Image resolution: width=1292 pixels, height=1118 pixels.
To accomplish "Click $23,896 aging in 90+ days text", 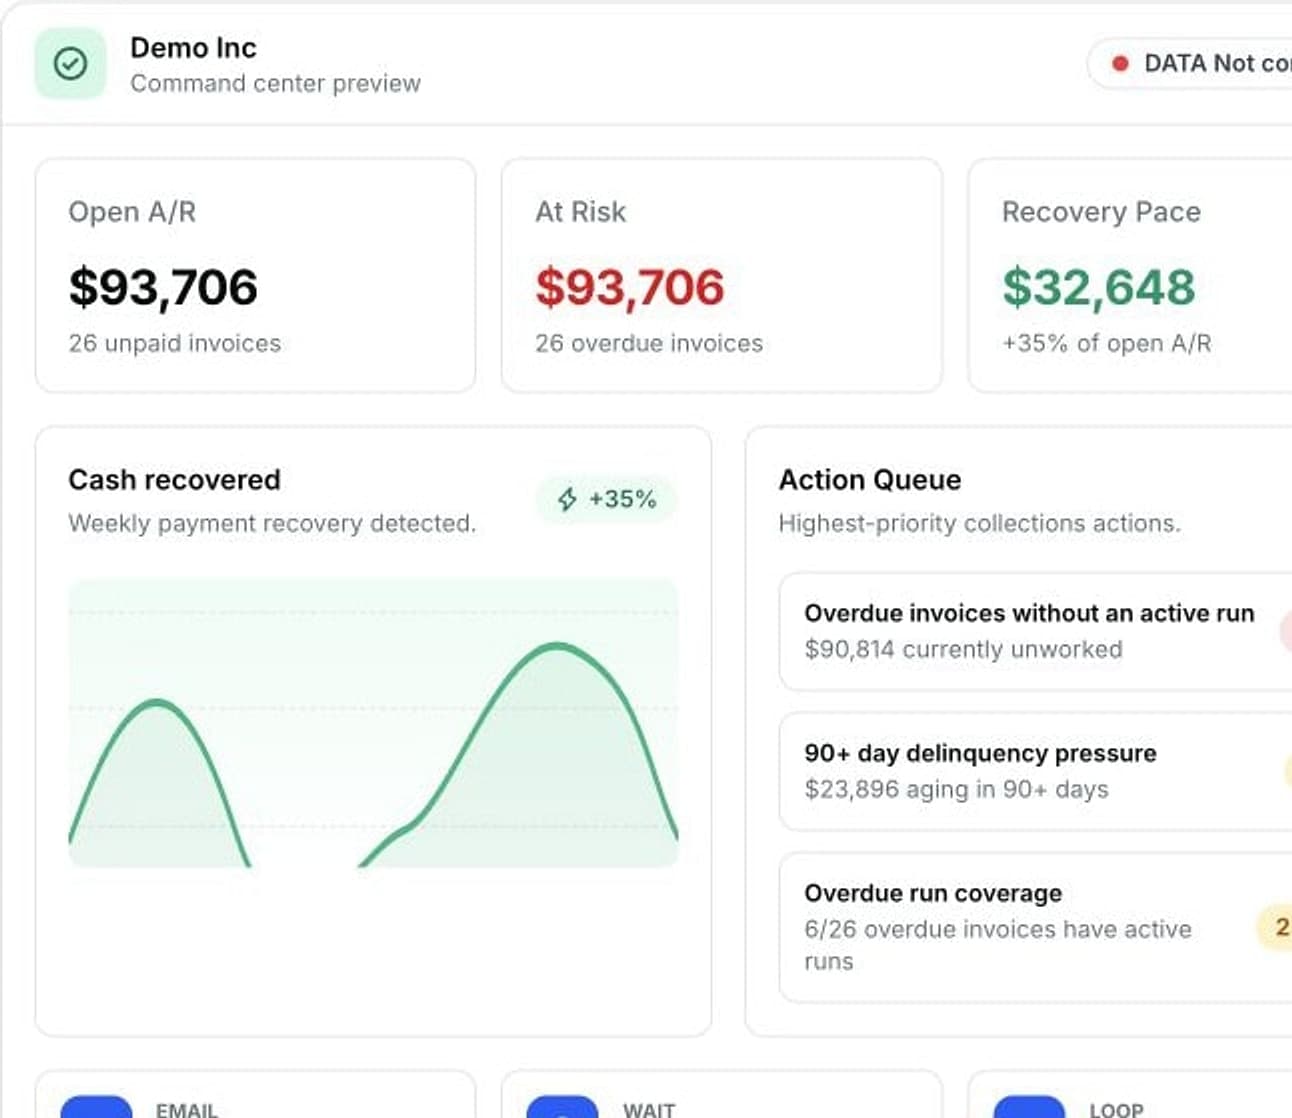I will [956, 789].
